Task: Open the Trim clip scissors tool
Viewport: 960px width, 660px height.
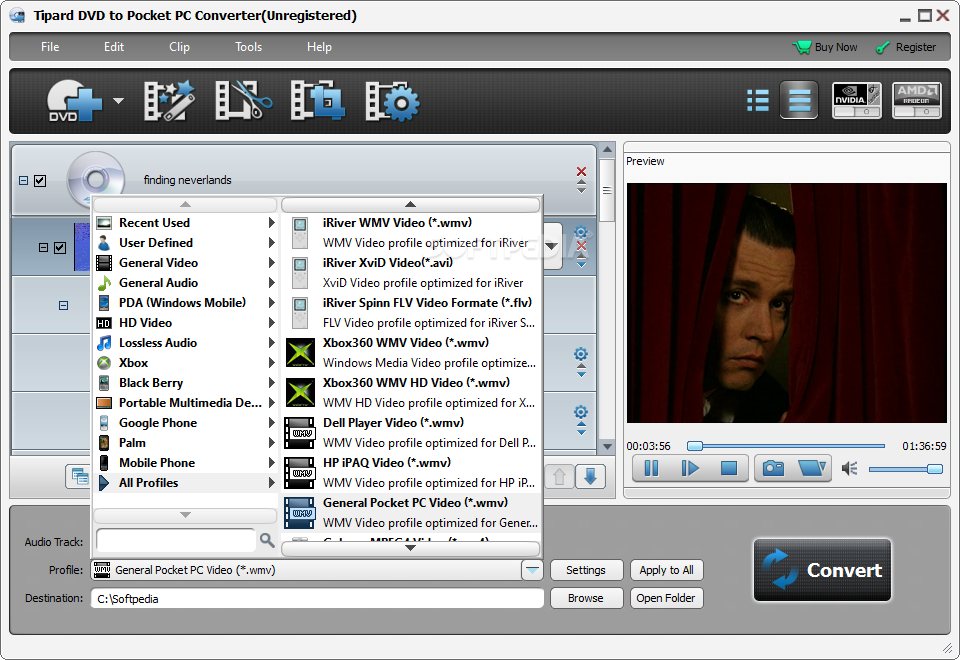Action: point(243,101)
